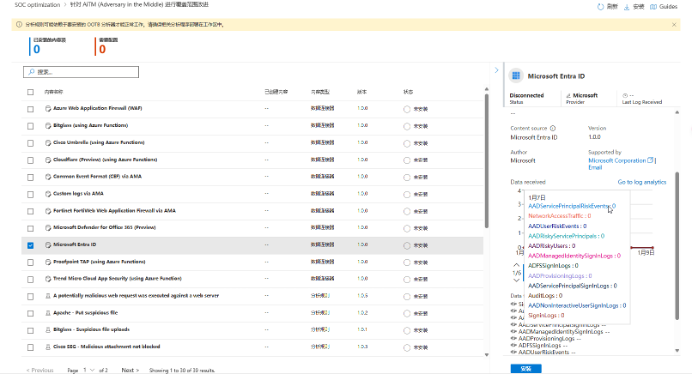695x375 pixels.
Task: Click rule icon beside potentially malicious web request
Action: tap(48, 296)
